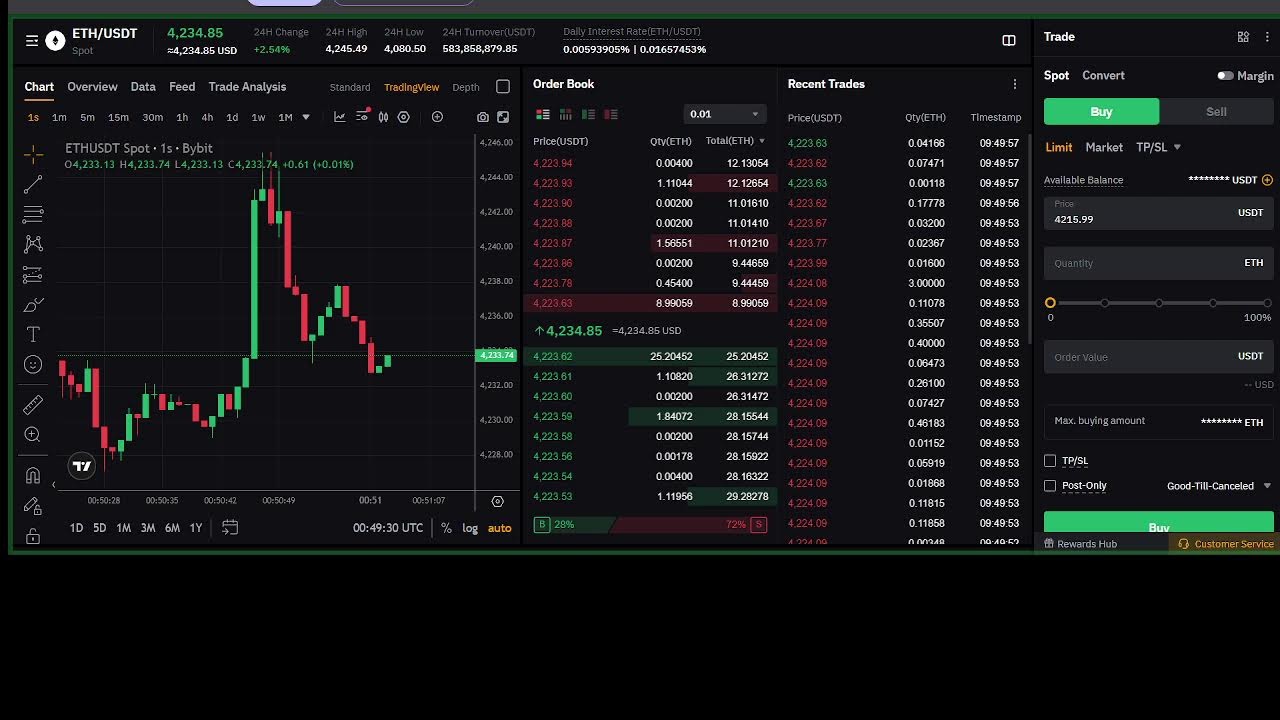Switch to the Sell side

(x=1216, y=112)
